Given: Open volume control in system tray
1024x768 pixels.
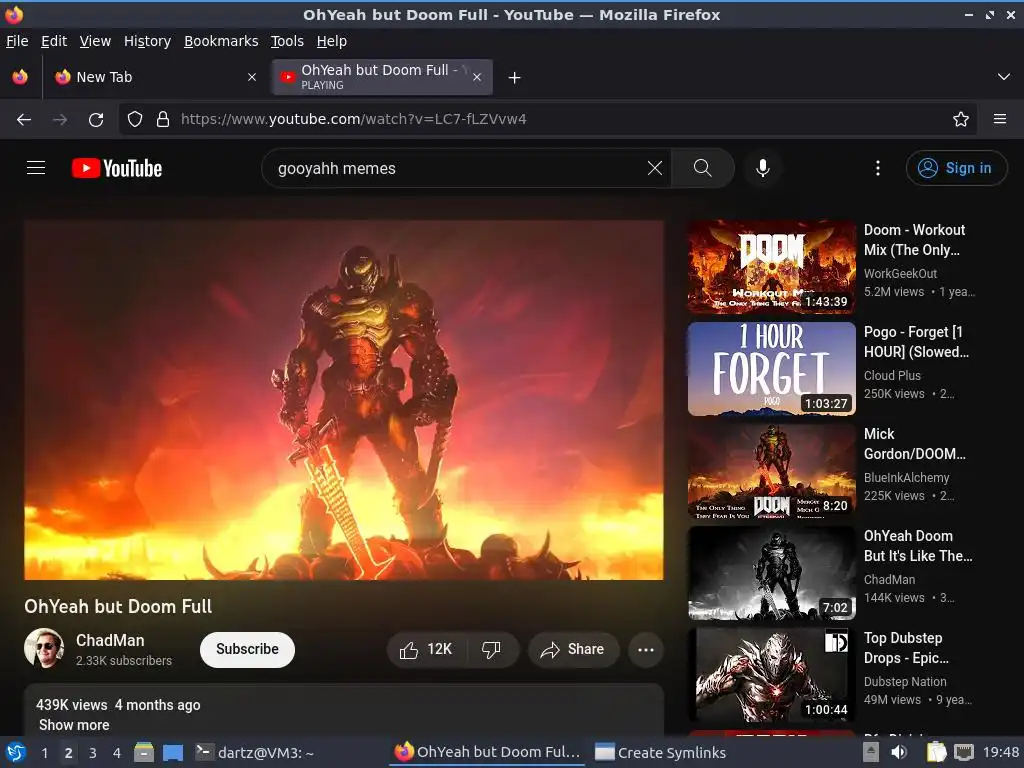Looking at the screenshot, I should (x=899, y=752).
